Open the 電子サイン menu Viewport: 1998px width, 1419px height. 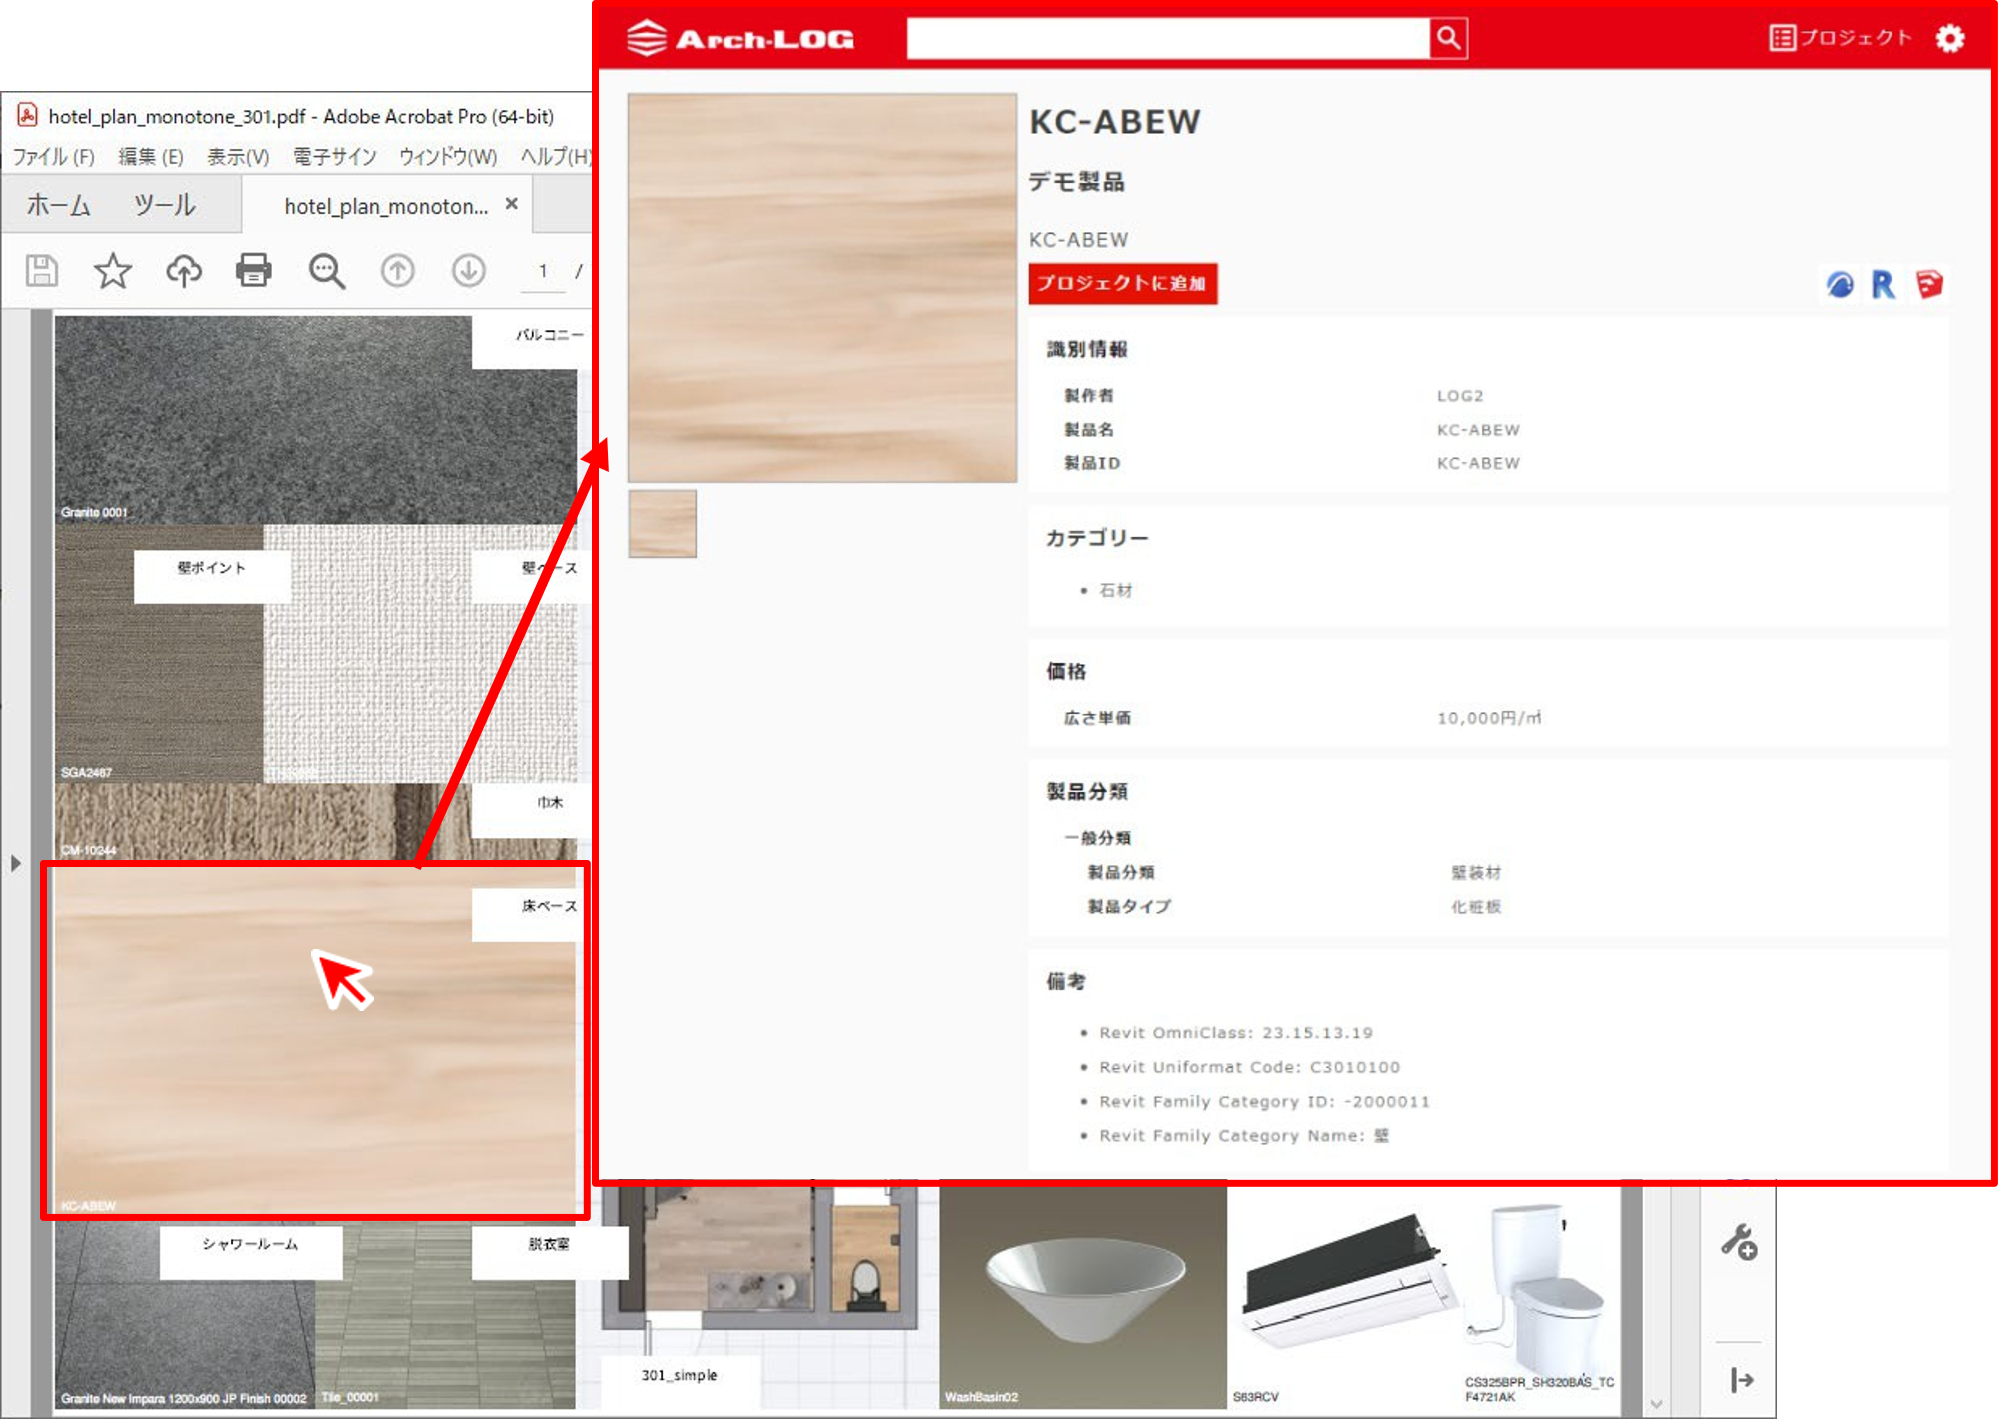tap(334, 156)
